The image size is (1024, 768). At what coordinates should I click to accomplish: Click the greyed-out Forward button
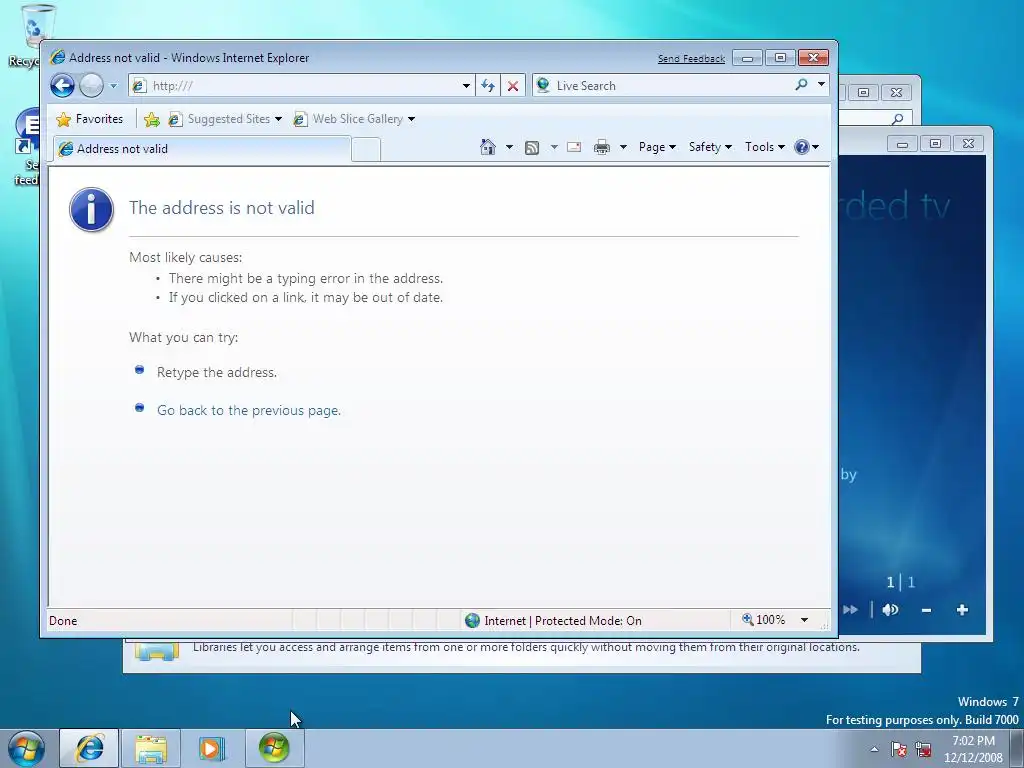point(91,86)
